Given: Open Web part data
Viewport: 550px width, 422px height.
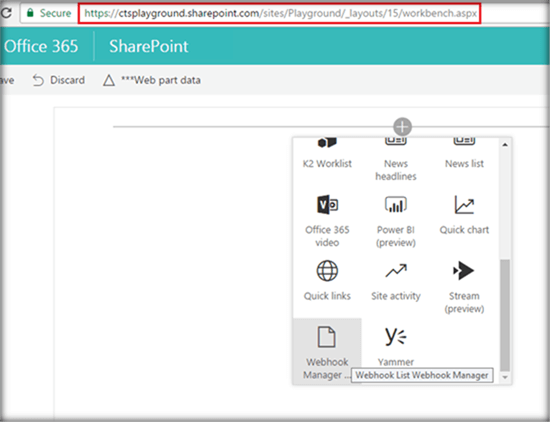Looking at the screenshot, I should [x=152, y=80].
